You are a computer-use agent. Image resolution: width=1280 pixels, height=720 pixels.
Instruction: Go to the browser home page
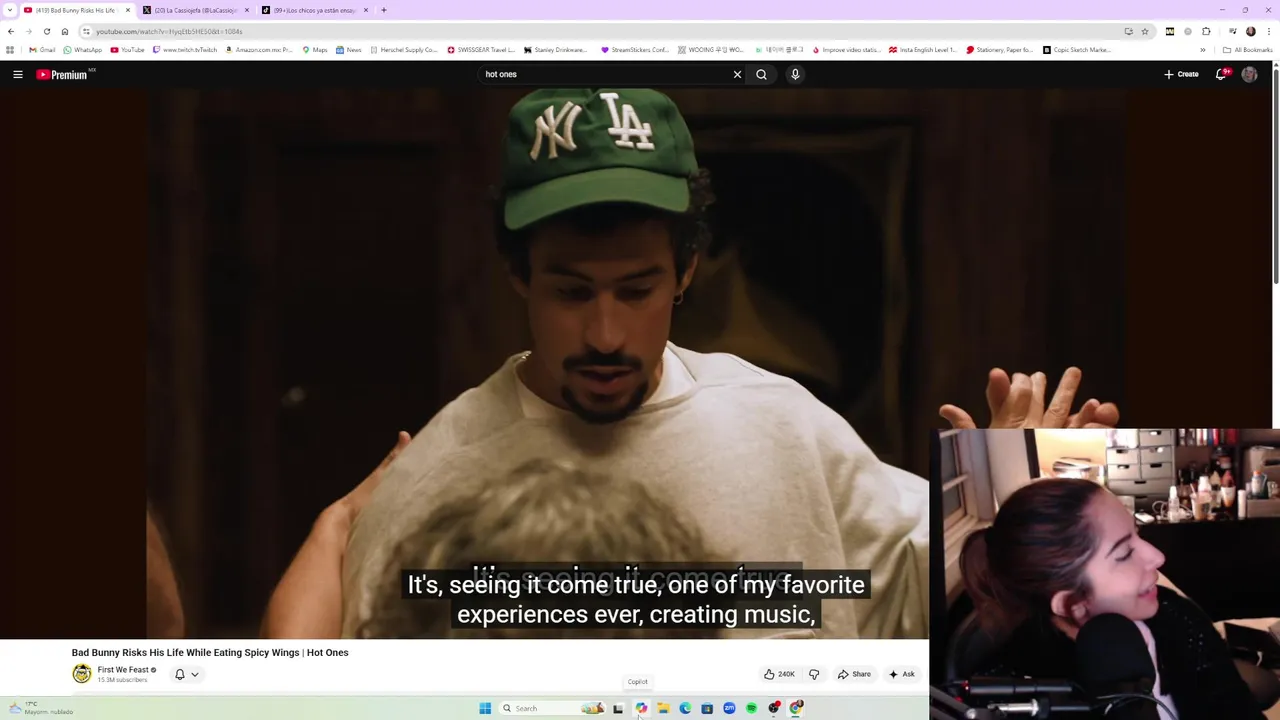(x=65, y=31)
